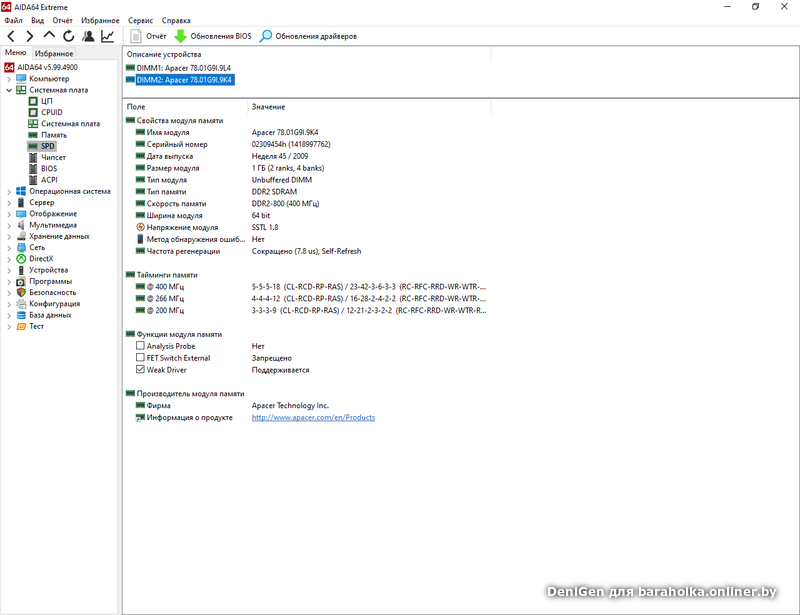
Task: Click the Безопасность shield icon
Action: [x=21, y=292]
